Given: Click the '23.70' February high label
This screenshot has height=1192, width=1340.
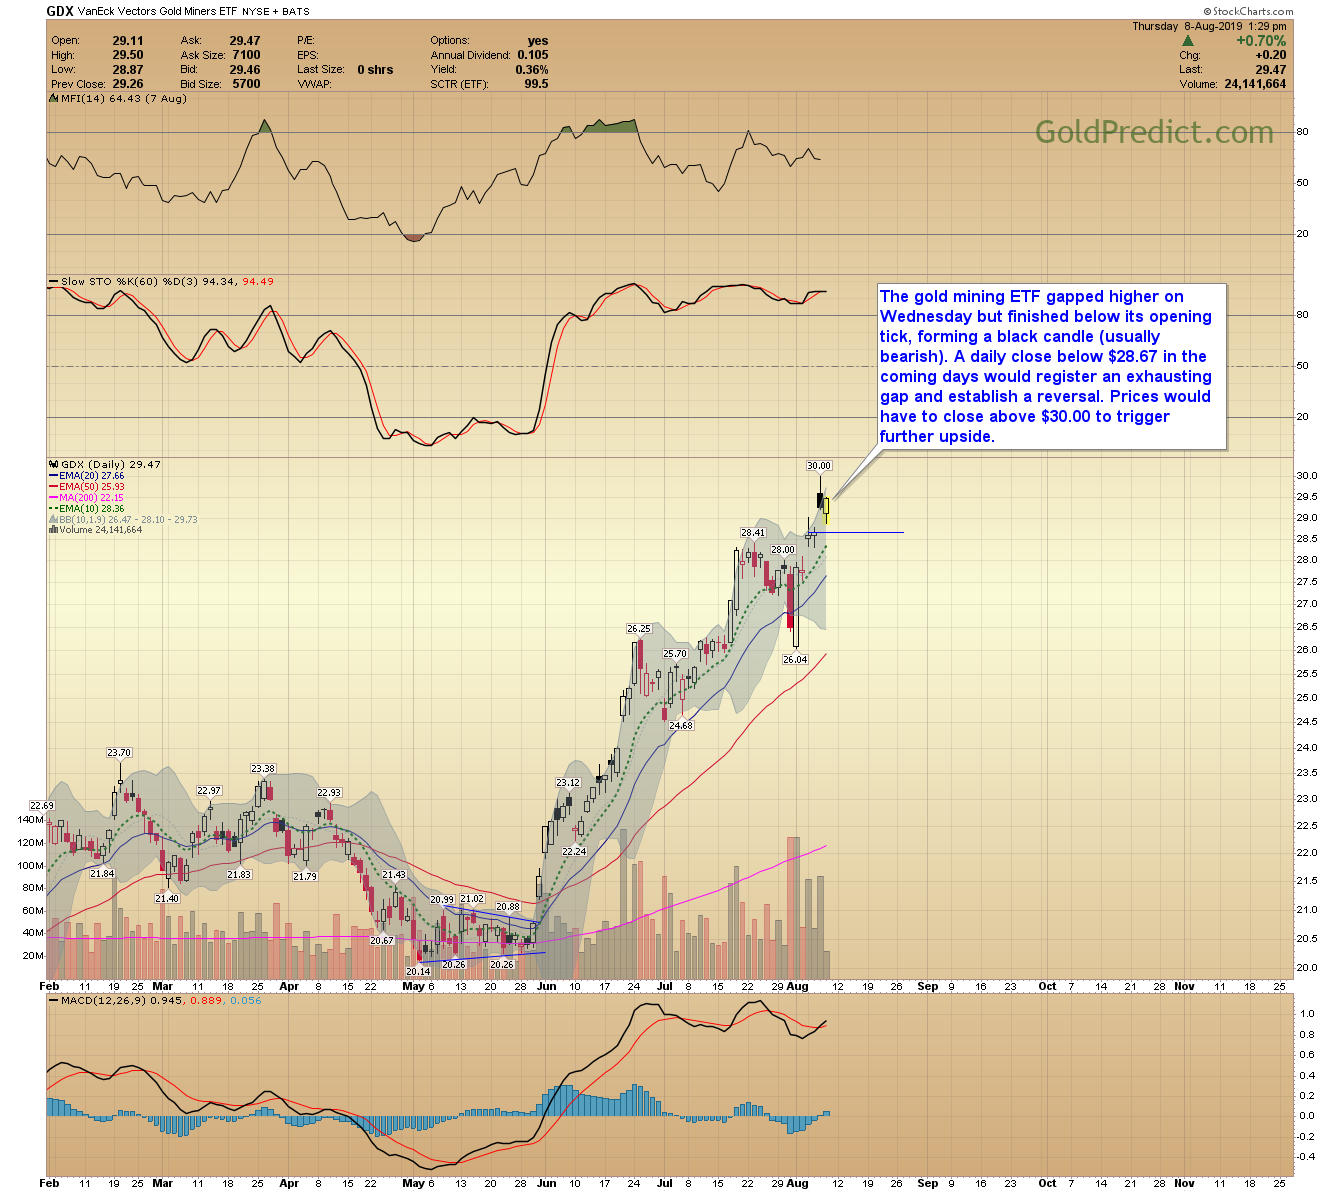Looking at the screenshot, I should coord(119,753).
